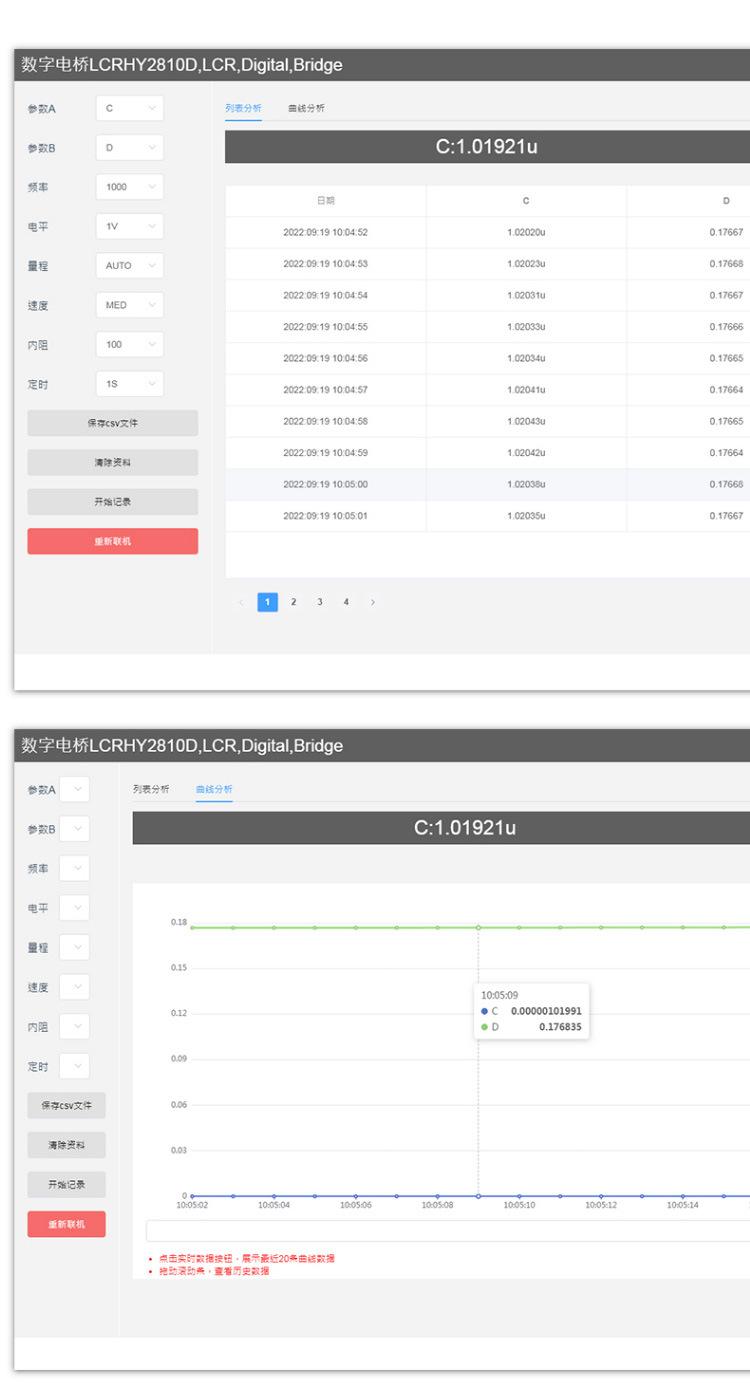Open the 内阻 dropdown showing 100
Image resolution: width=750 pixels, height=1386 pixels.
(x=129, y=345)
